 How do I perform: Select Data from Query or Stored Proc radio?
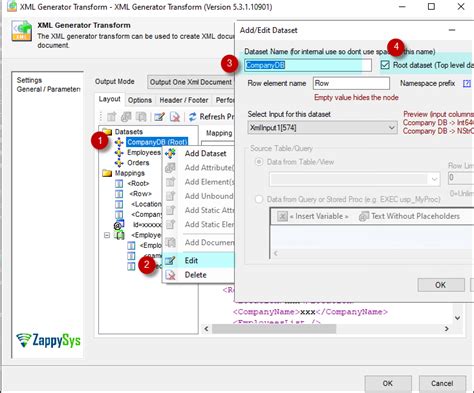[x=259, y=199]
